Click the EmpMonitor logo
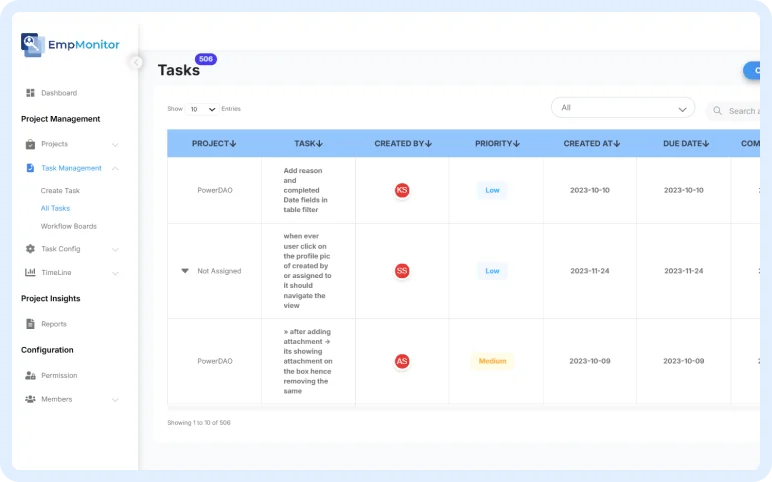Viewport: 772px width, 482px height. click(70, 44)
